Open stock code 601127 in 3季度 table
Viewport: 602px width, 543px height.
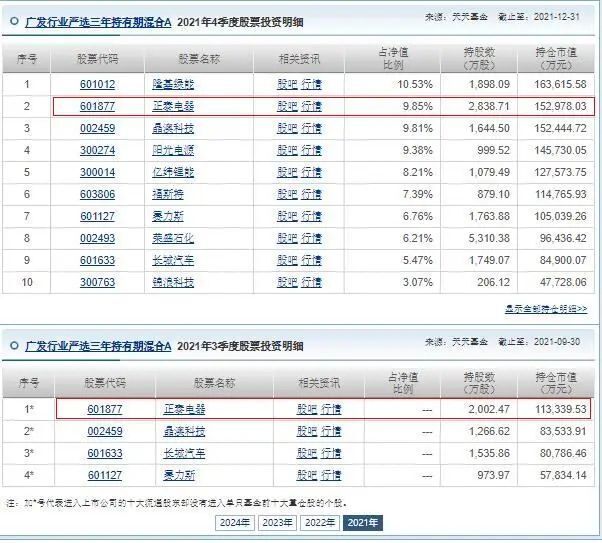tap(105, 475)
